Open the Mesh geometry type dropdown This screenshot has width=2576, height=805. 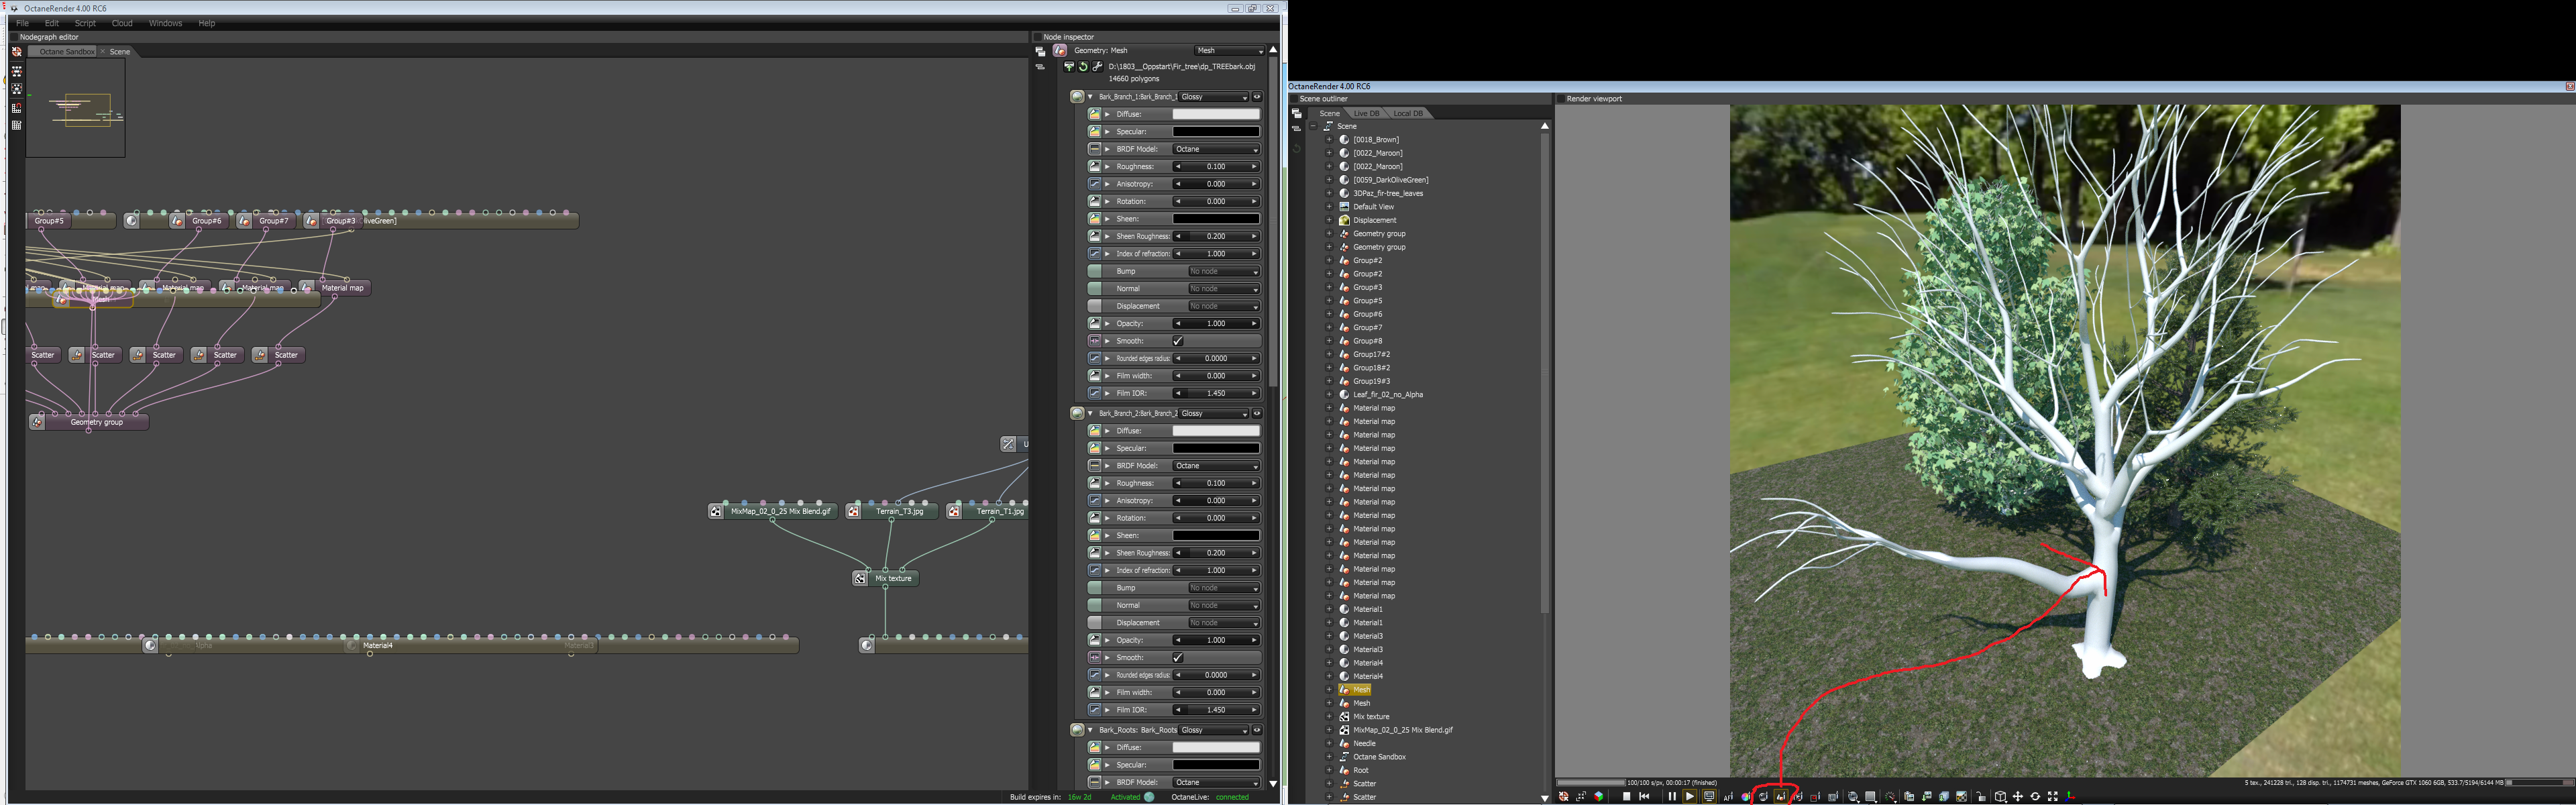click(x=1230, y=51)
